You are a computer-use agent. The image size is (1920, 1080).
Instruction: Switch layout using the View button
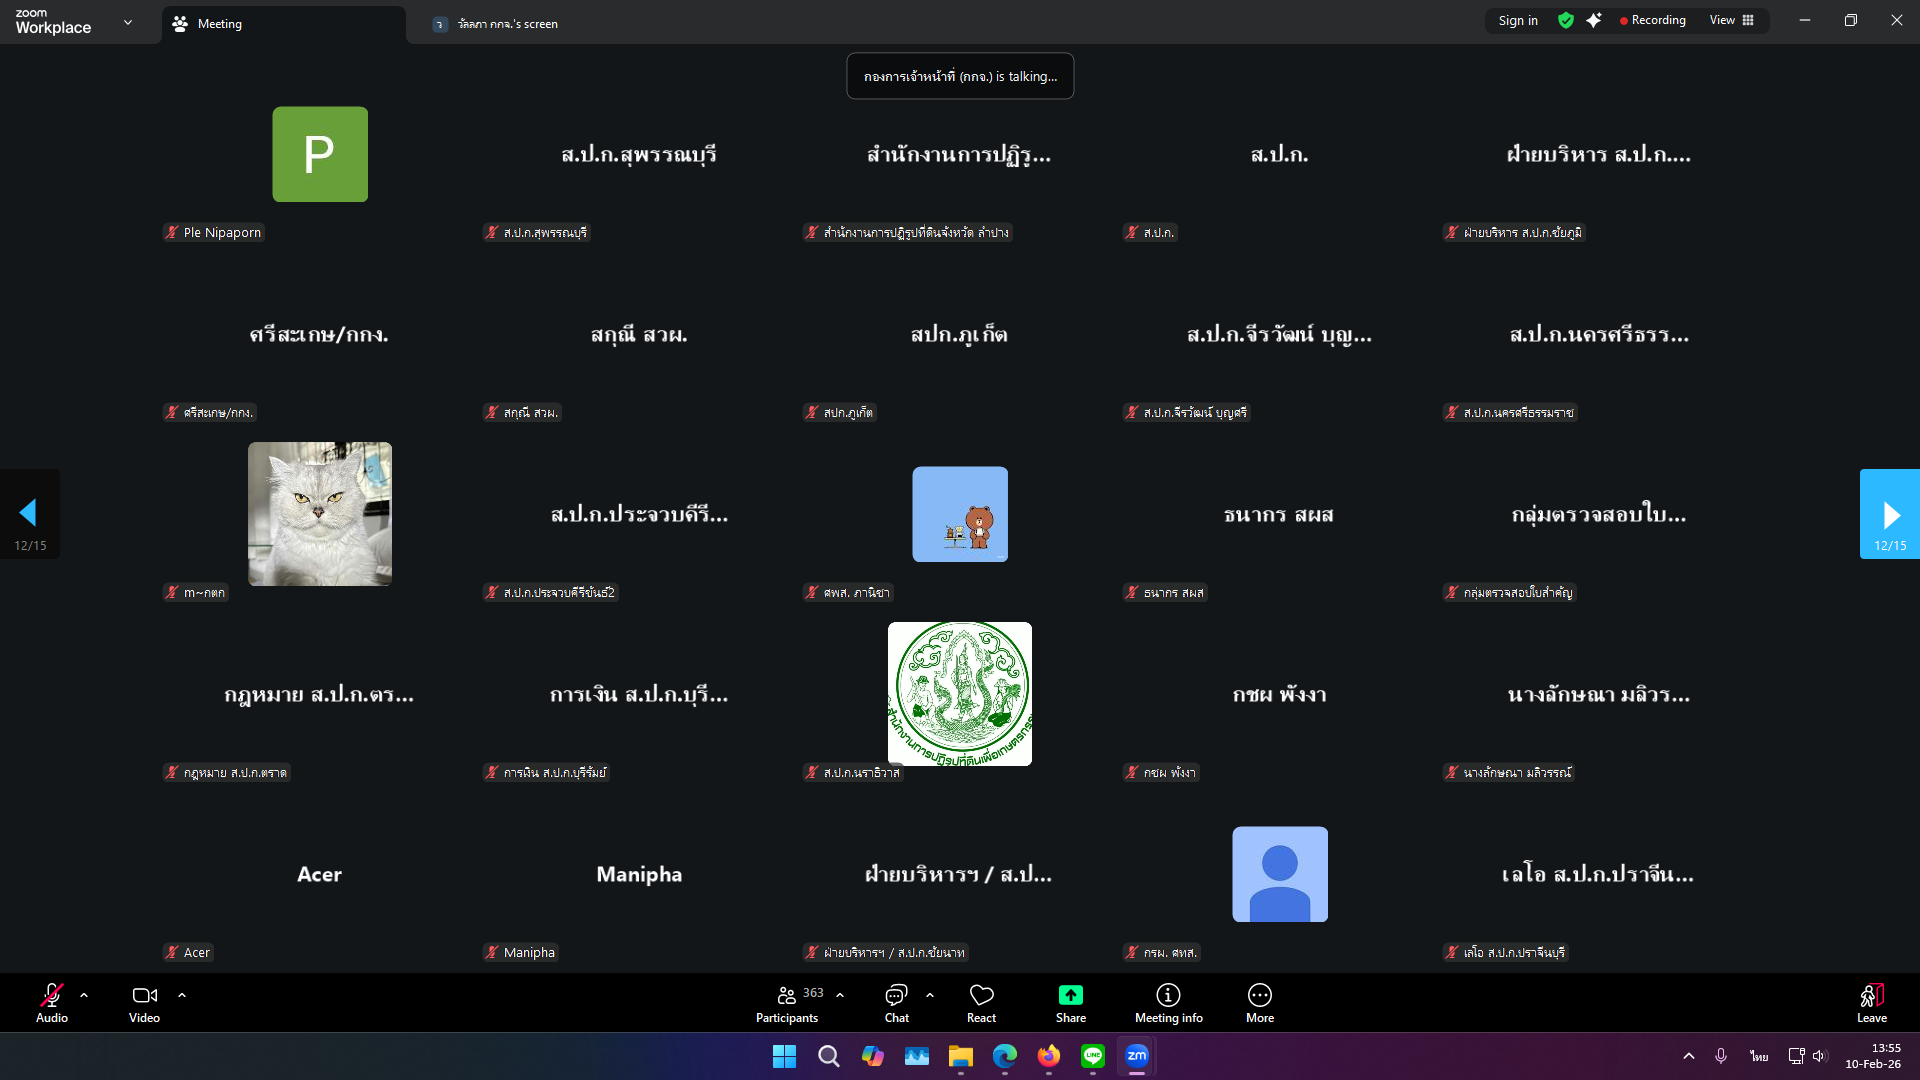coord(1731,20)
